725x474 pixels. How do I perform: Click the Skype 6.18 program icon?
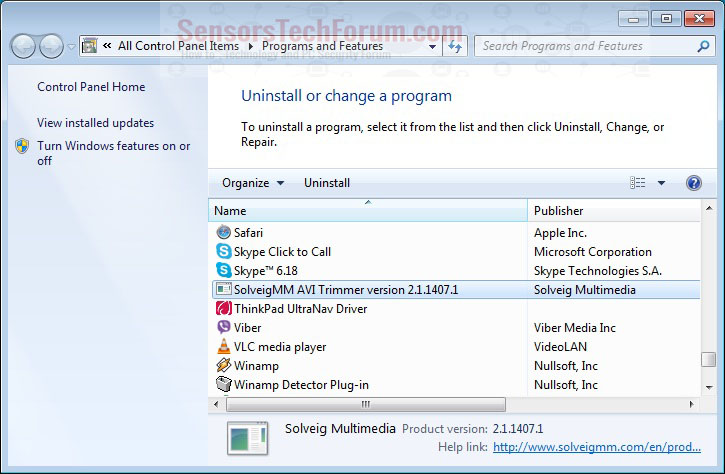pos(224,271)
